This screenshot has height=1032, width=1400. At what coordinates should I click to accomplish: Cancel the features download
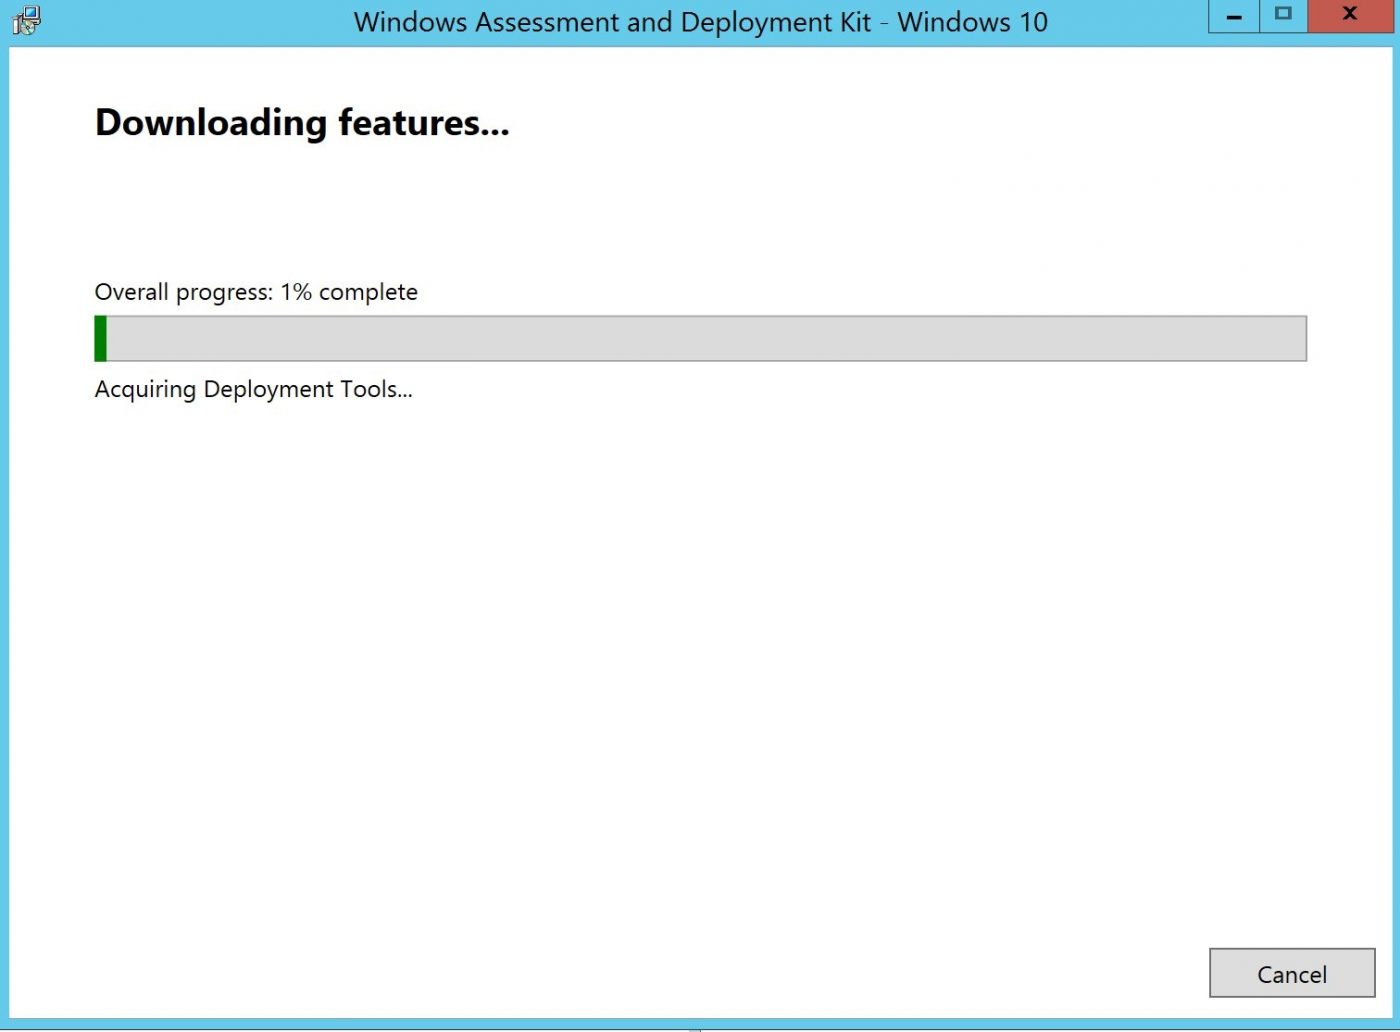click(1292, 973)
